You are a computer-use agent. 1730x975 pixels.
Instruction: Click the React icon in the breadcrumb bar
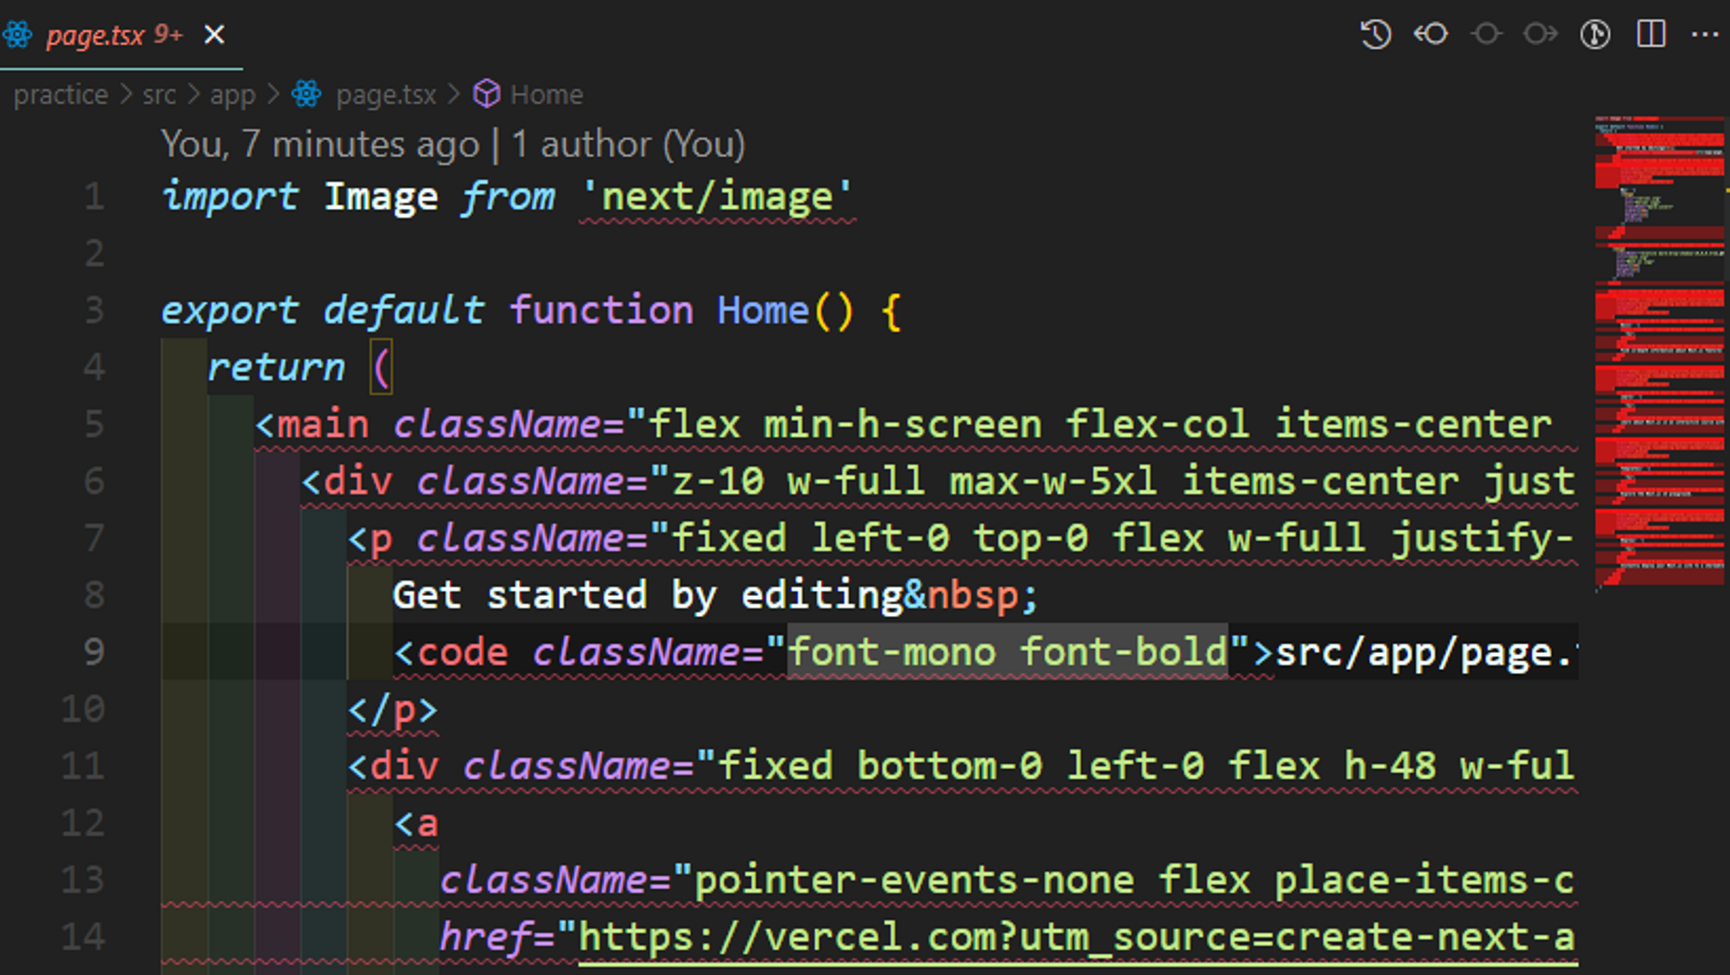[x=307, y=93]
